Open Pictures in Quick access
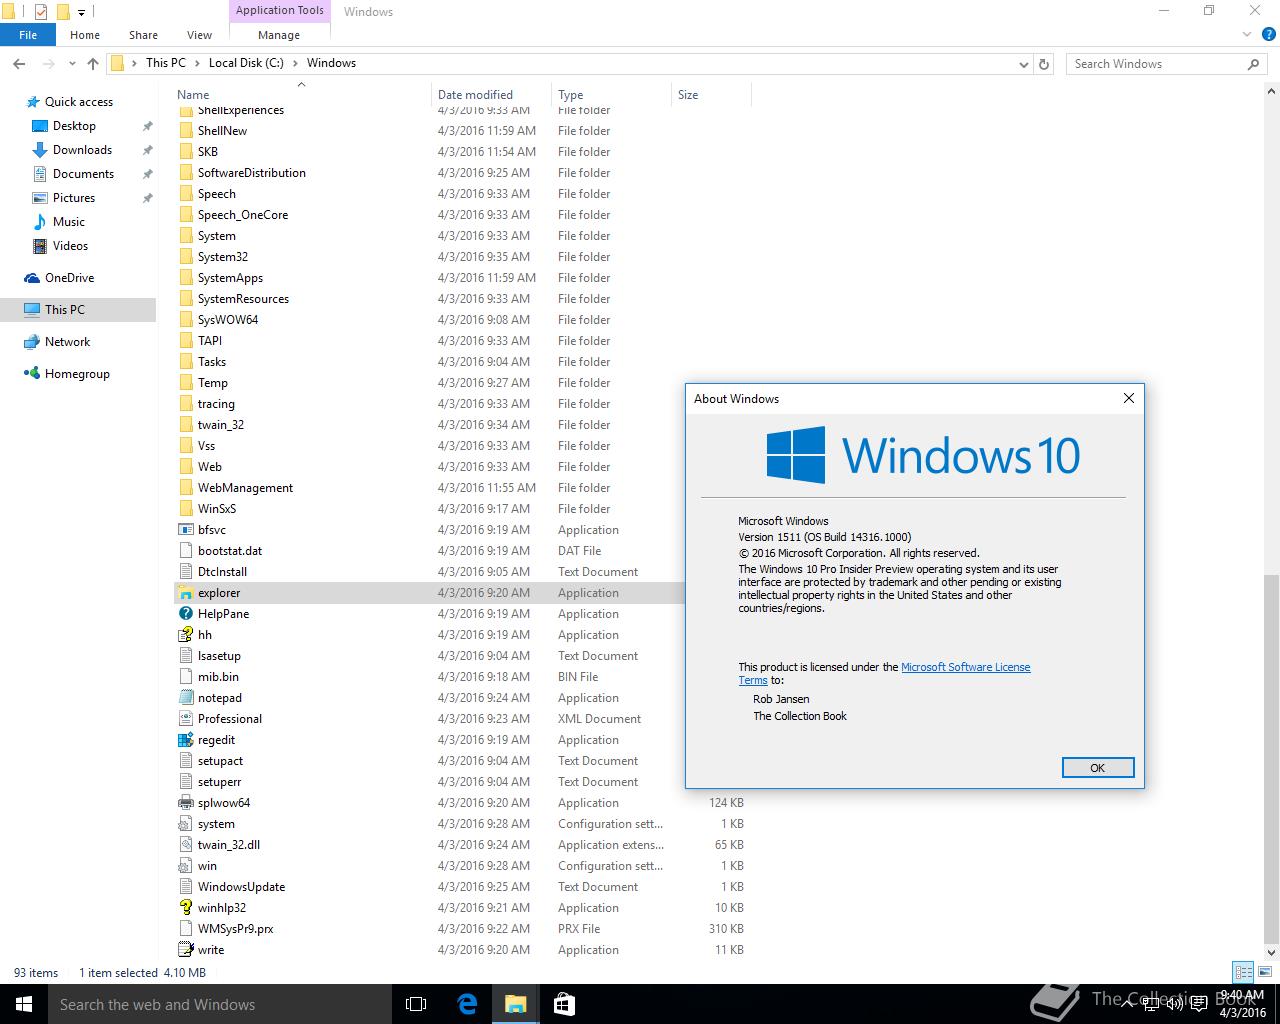The width and height of the screenshot is (1280, 1024). [x=74, y=198]
